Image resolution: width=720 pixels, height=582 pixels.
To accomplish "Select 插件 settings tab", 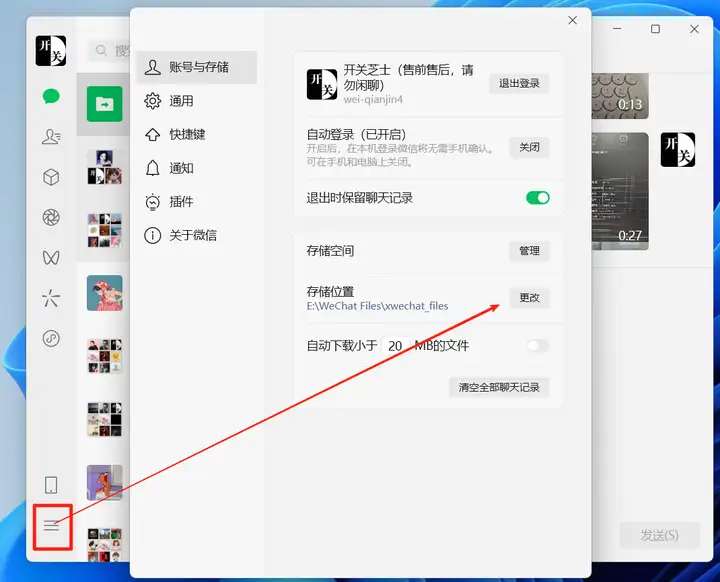I will [197, 202].
